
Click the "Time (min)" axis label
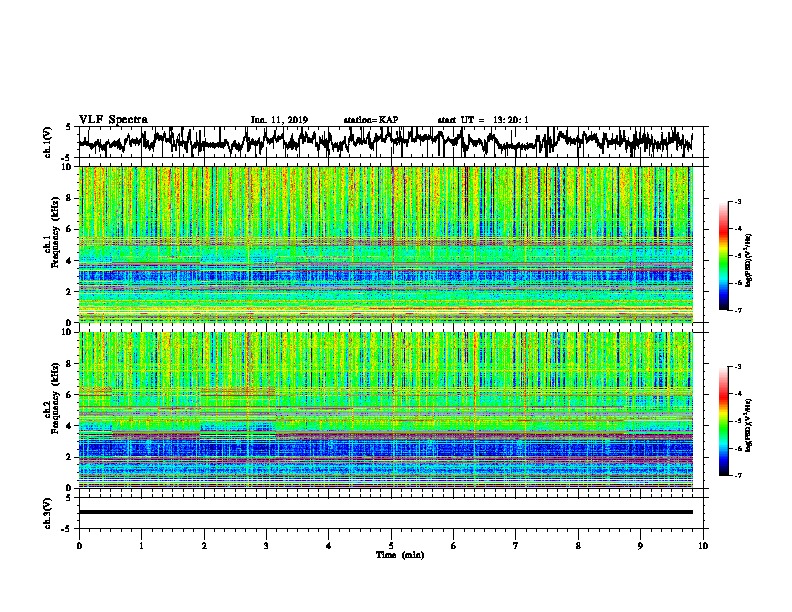(x=400, y=555)
